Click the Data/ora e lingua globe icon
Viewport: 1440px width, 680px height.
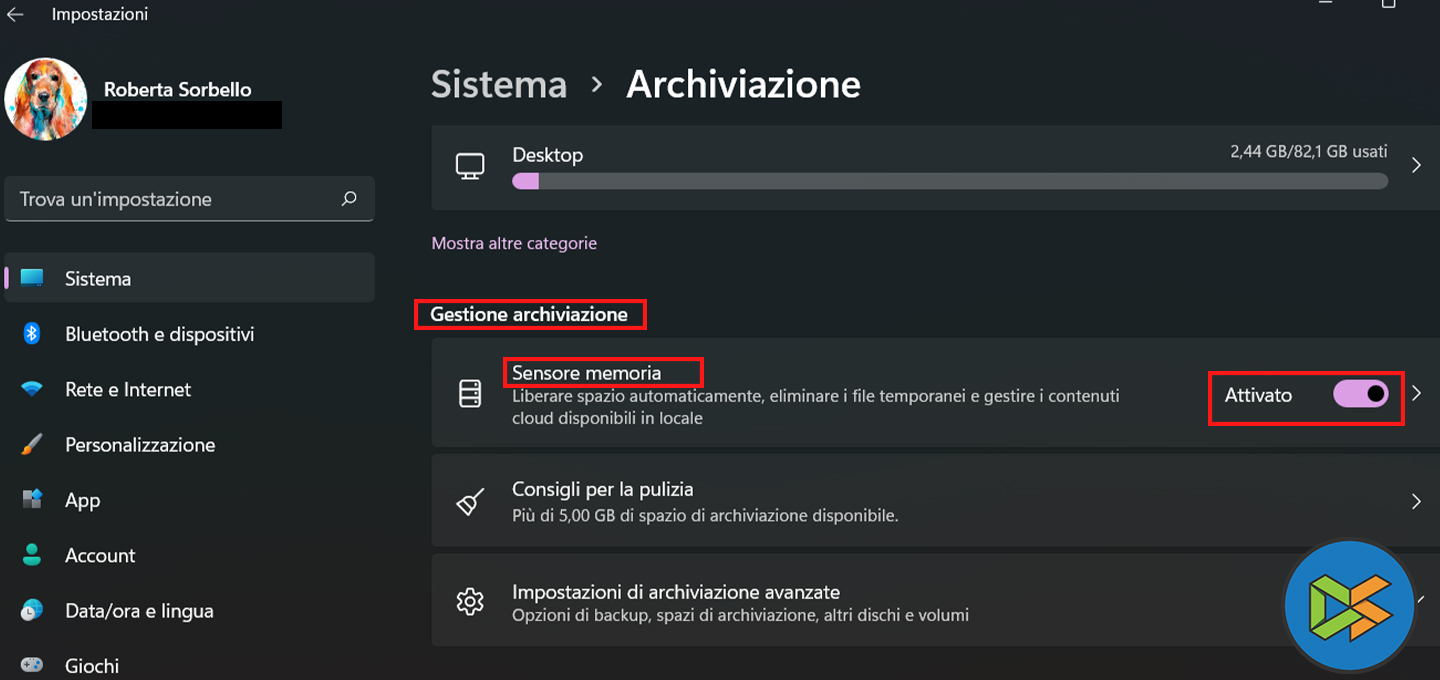pos(32,610)
